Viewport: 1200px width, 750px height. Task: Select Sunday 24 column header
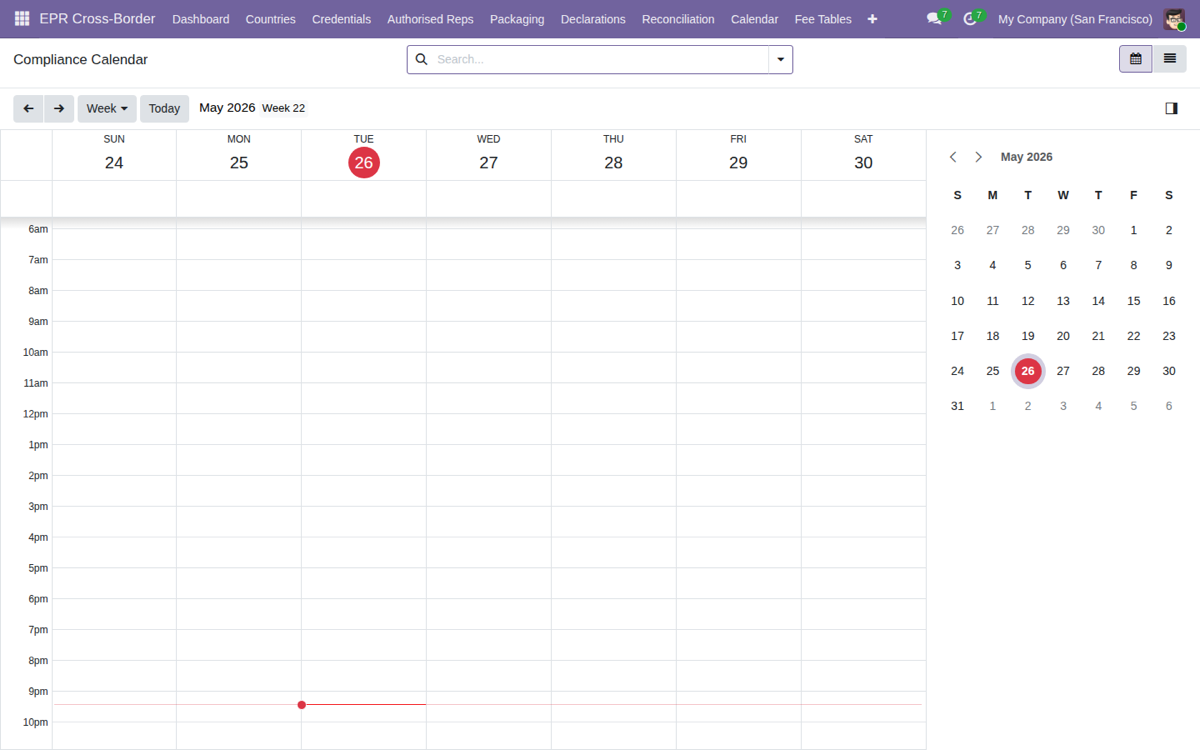click(114, 155)
